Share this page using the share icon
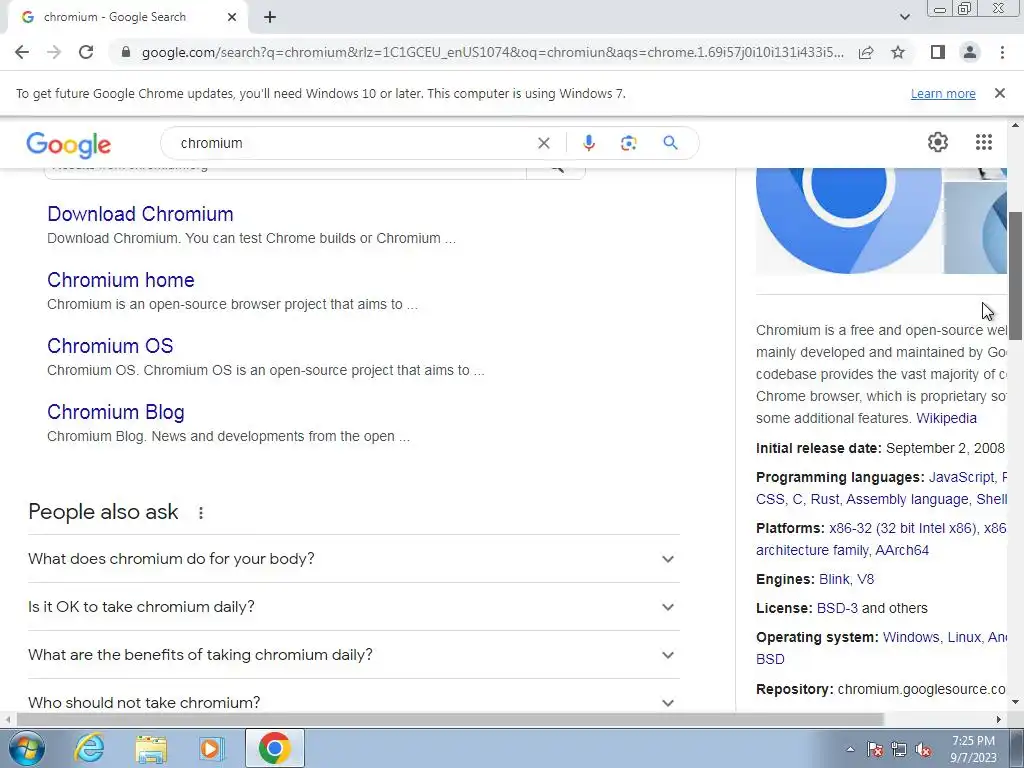This screenshot has height=768, width=1024. click(x=866, y=52)
